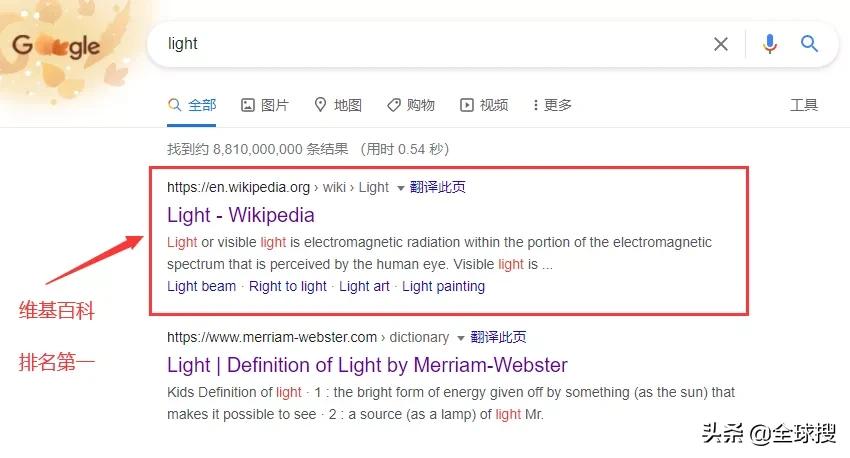
Task: Click 翻译此页 next to Wikipedia result
Action: pos(438,187)
